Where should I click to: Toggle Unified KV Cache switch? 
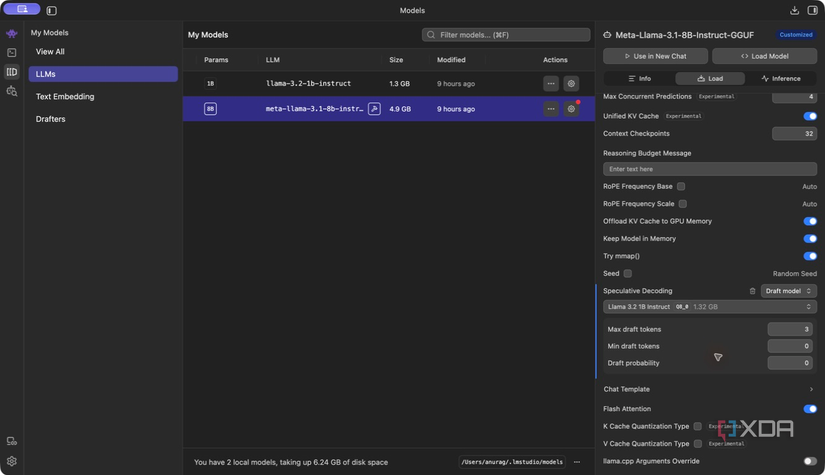(810, 116)
